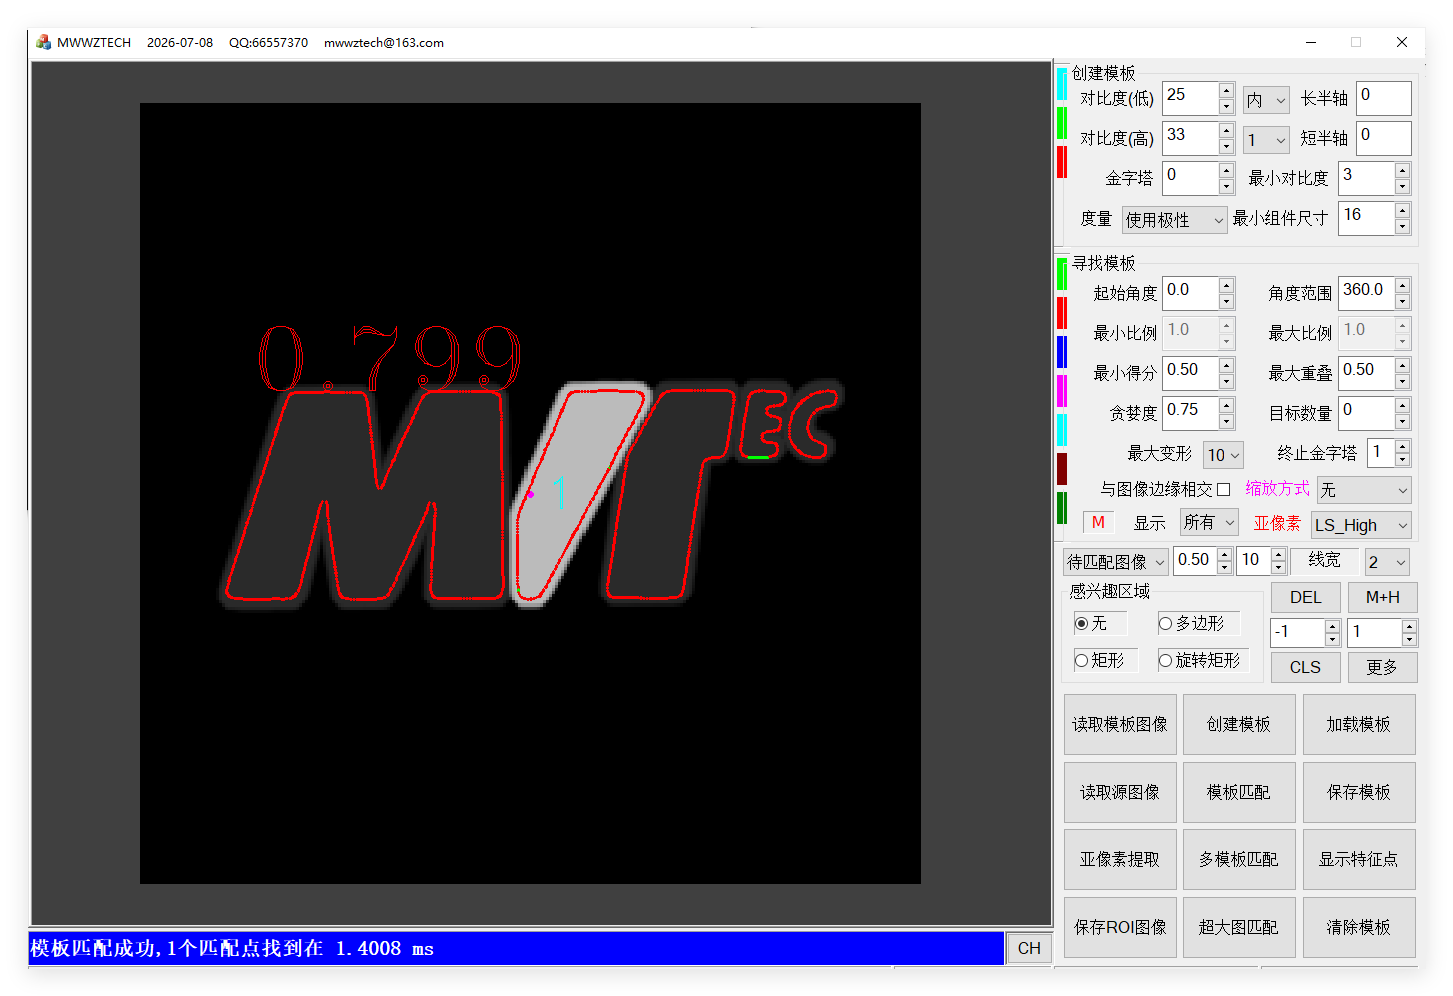Click the 模板匹配 button
The height and width of the screenshot is (996, 1453).
tap(1239, 792)
